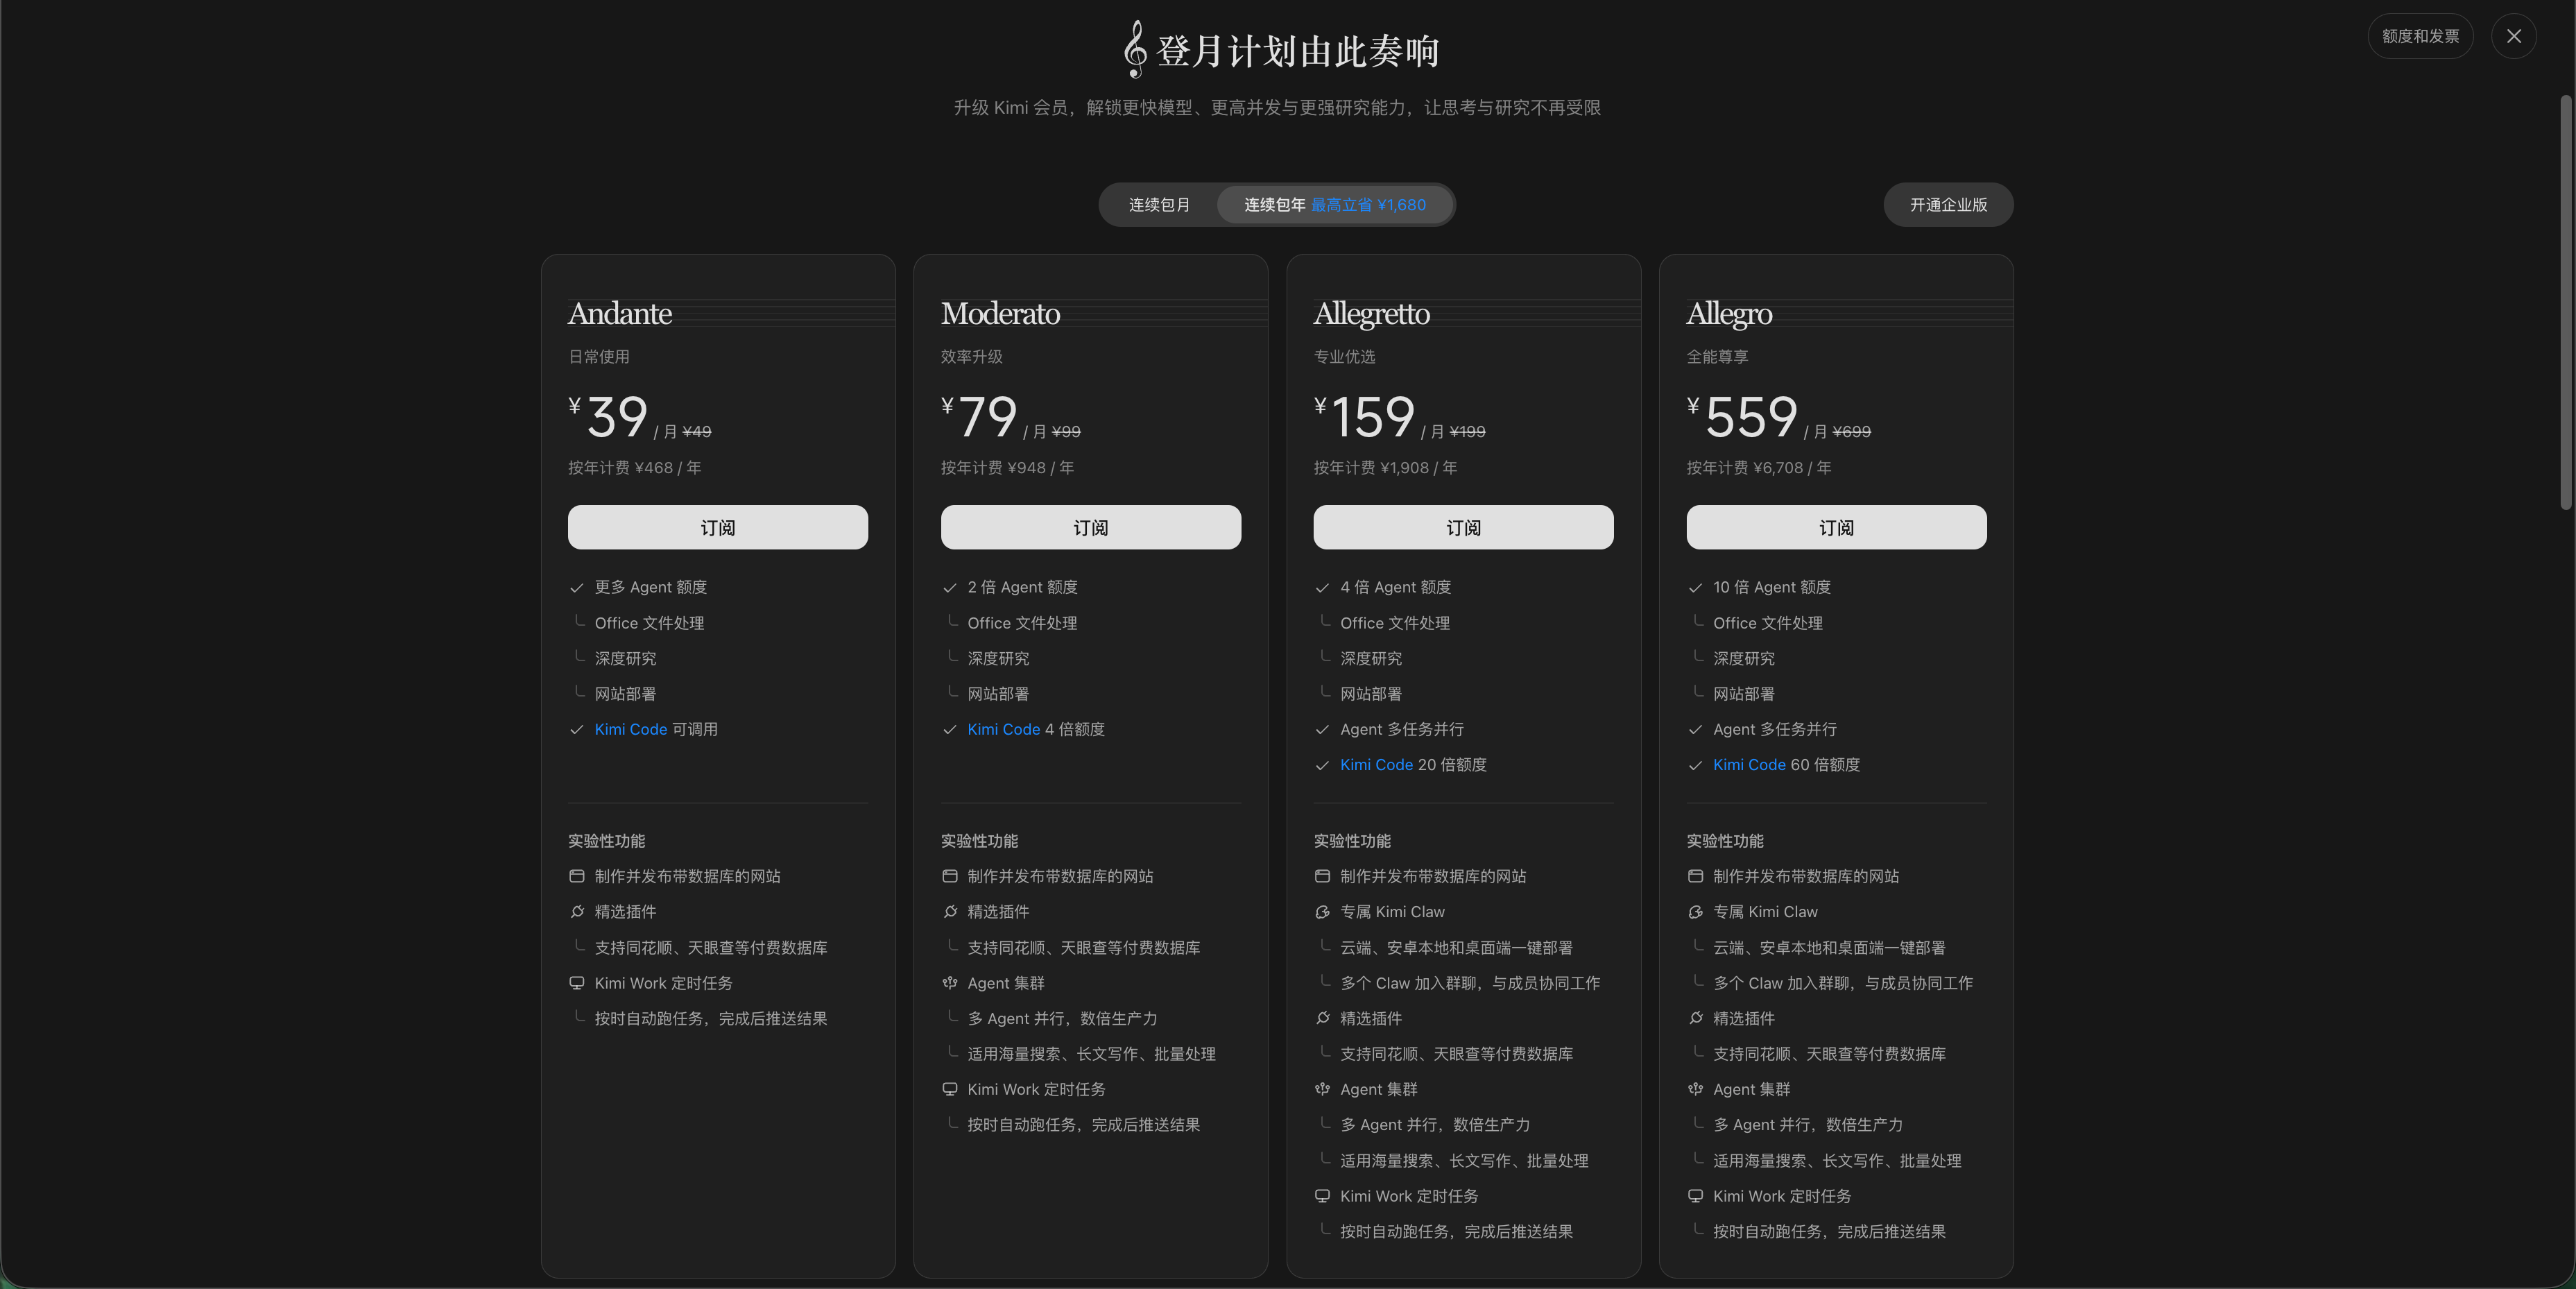Viewport: 2576px width, 1289px height.
Task: Click database website icon in Allegretto card
Action: (x=1322, y=876)
